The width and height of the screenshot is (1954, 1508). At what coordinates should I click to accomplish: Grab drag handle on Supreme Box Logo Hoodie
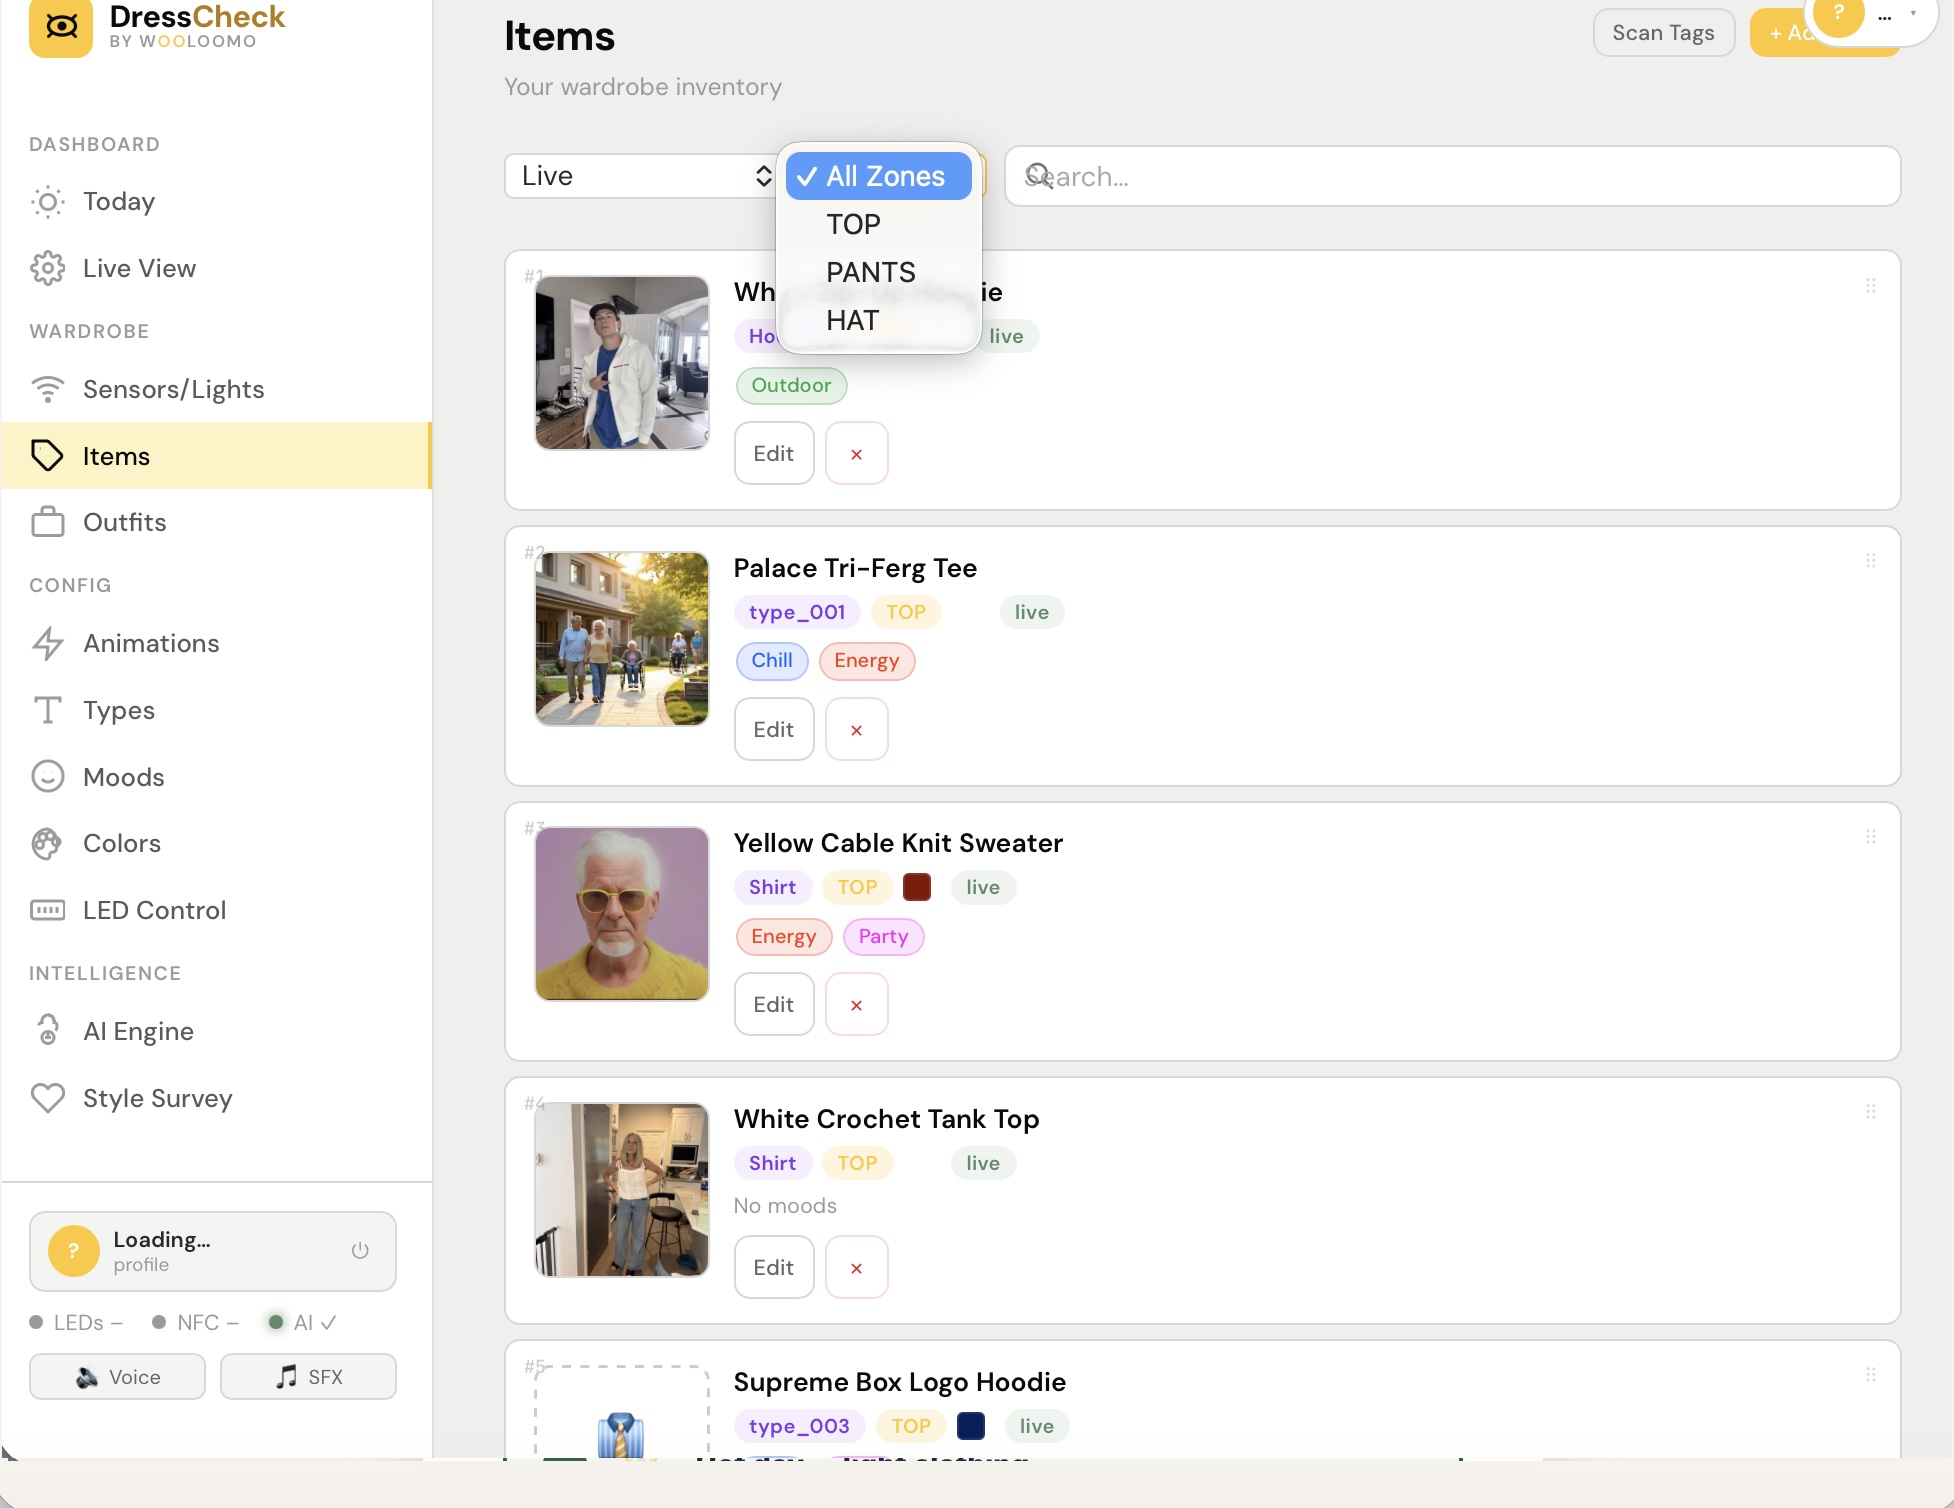pyautogui.click(x=1870, y=1375)
